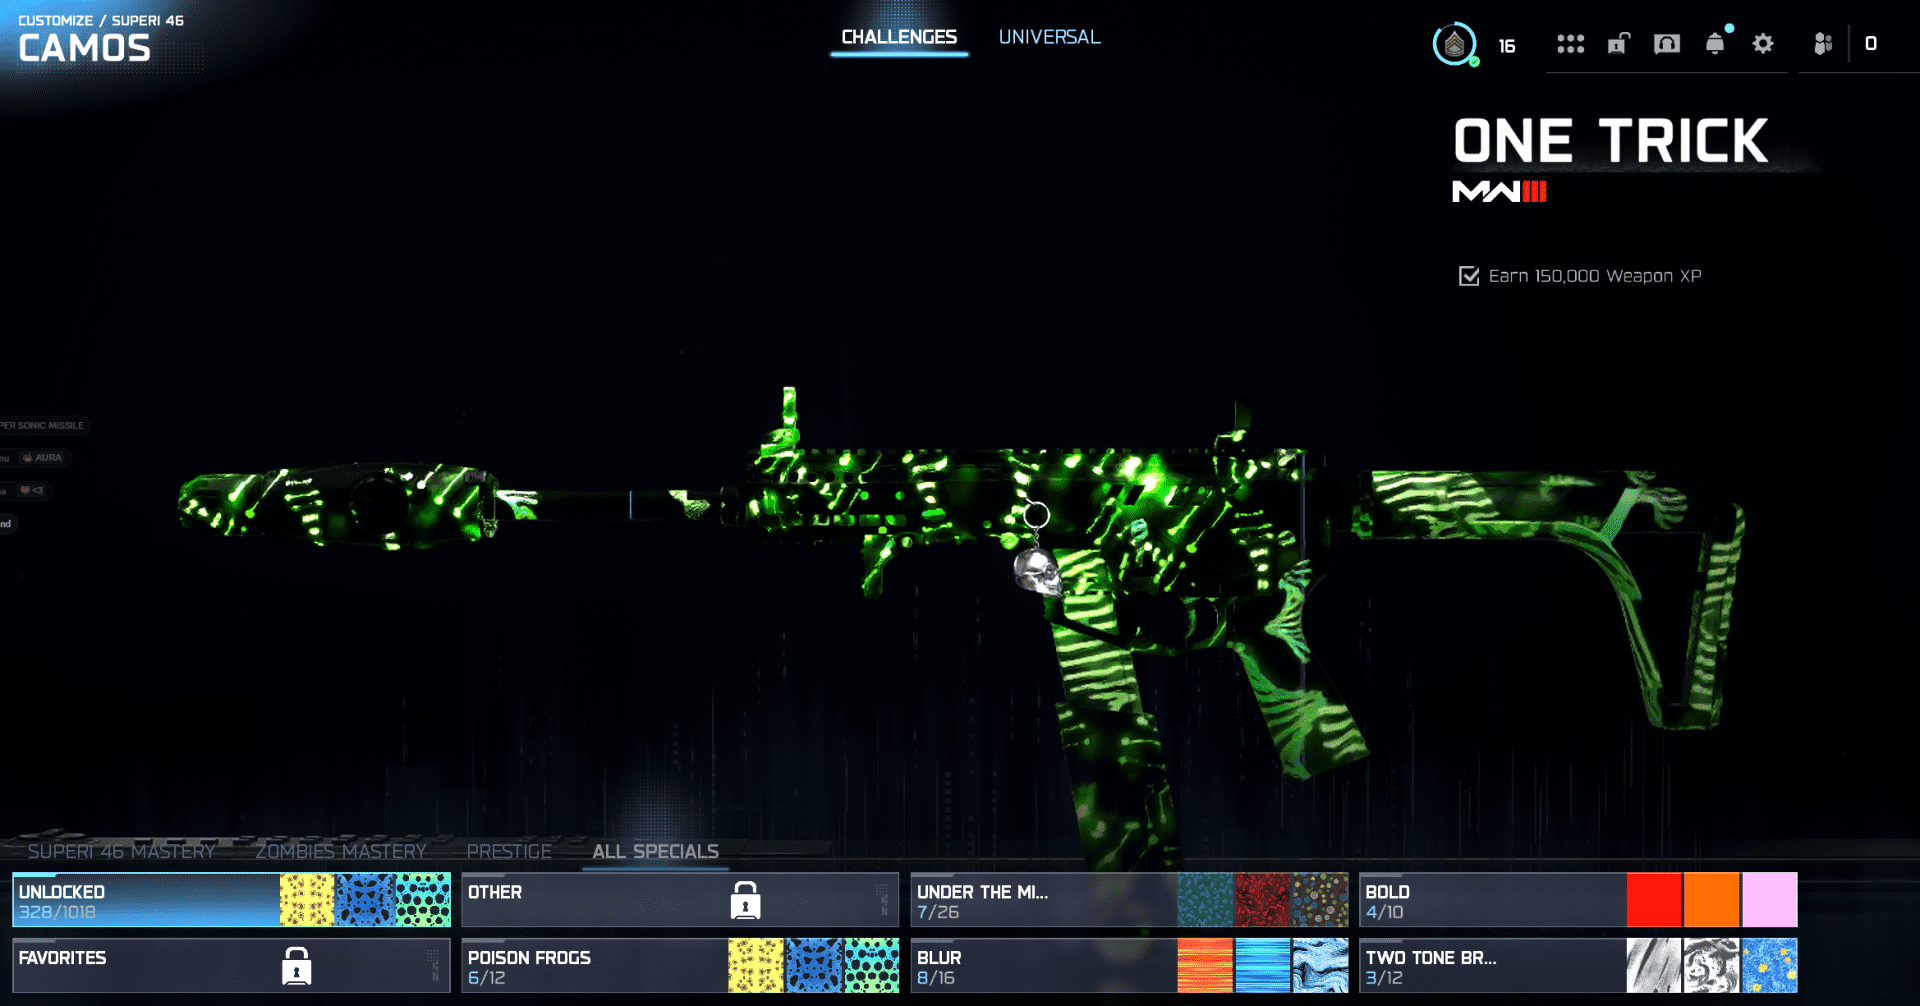The image size is (1920, 1006).
Task: Open the social party members icon
Action: pyautogui.click(x=1823, y=44)
